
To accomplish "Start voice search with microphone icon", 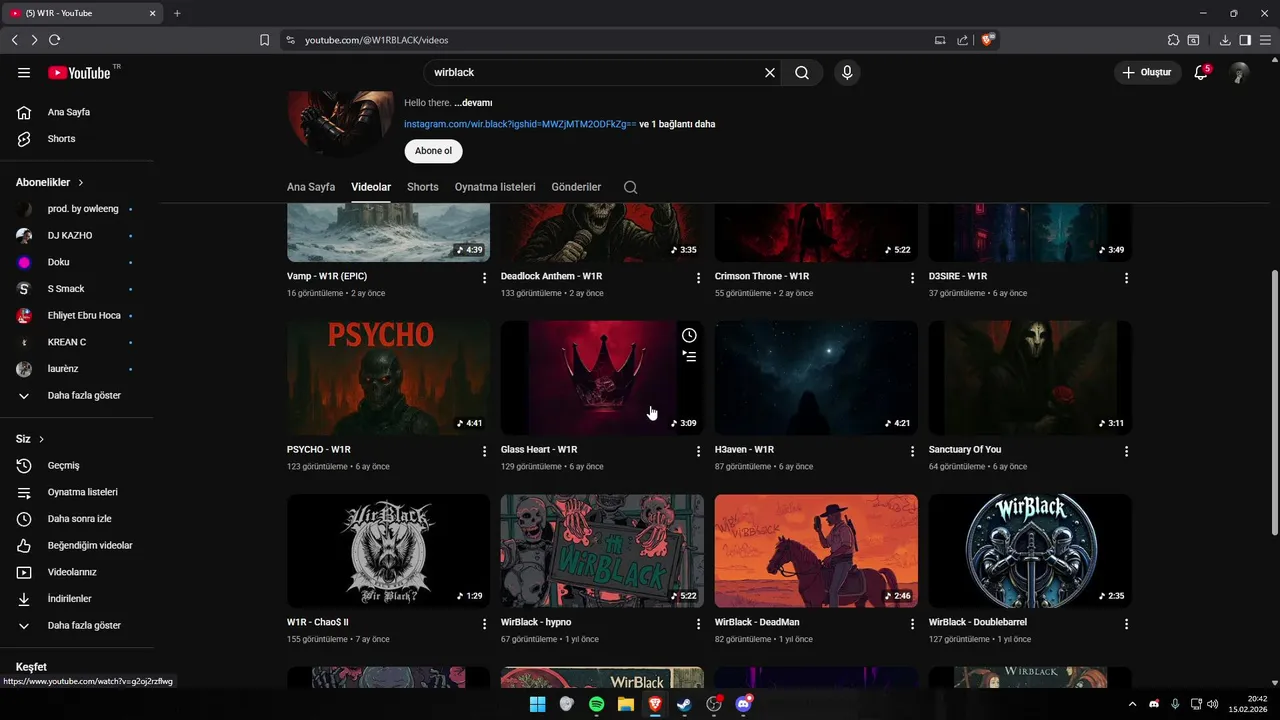I will [847, 73].
